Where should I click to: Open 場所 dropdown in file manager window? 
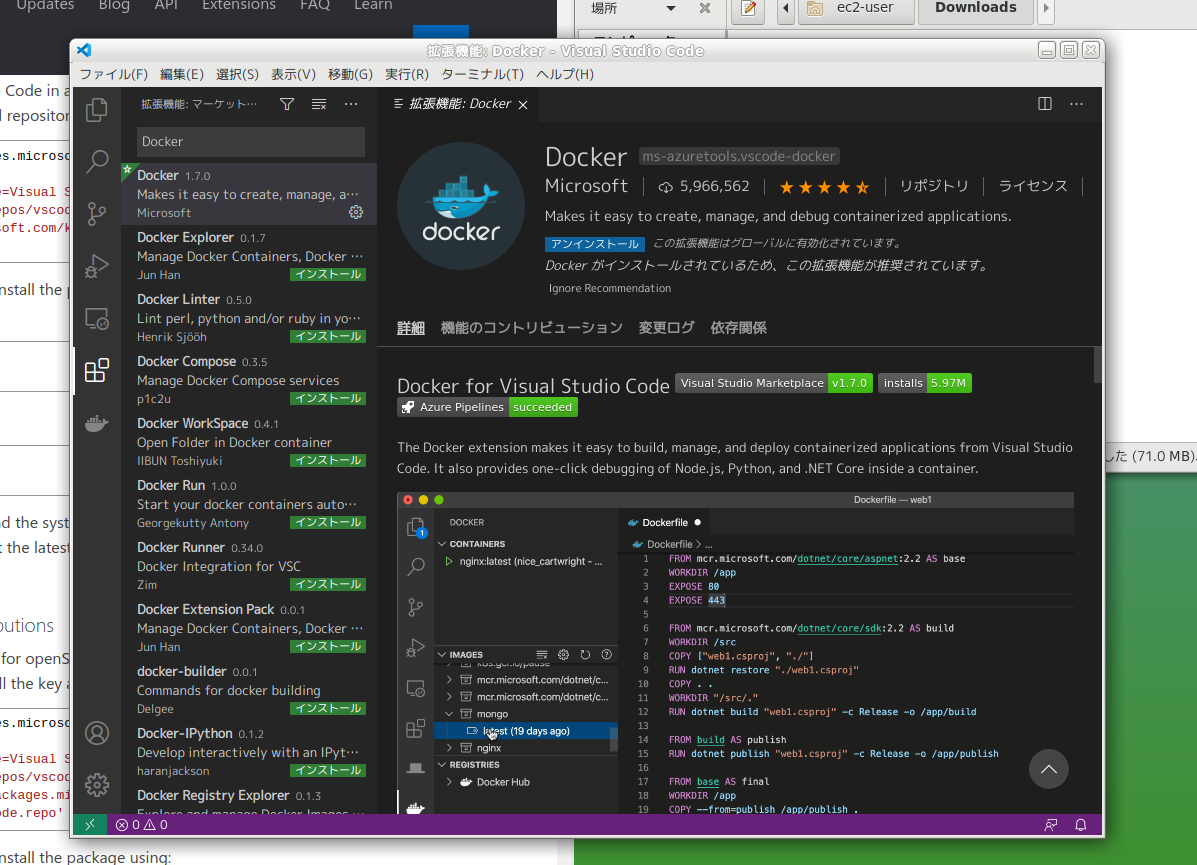[x=634, y=8]
